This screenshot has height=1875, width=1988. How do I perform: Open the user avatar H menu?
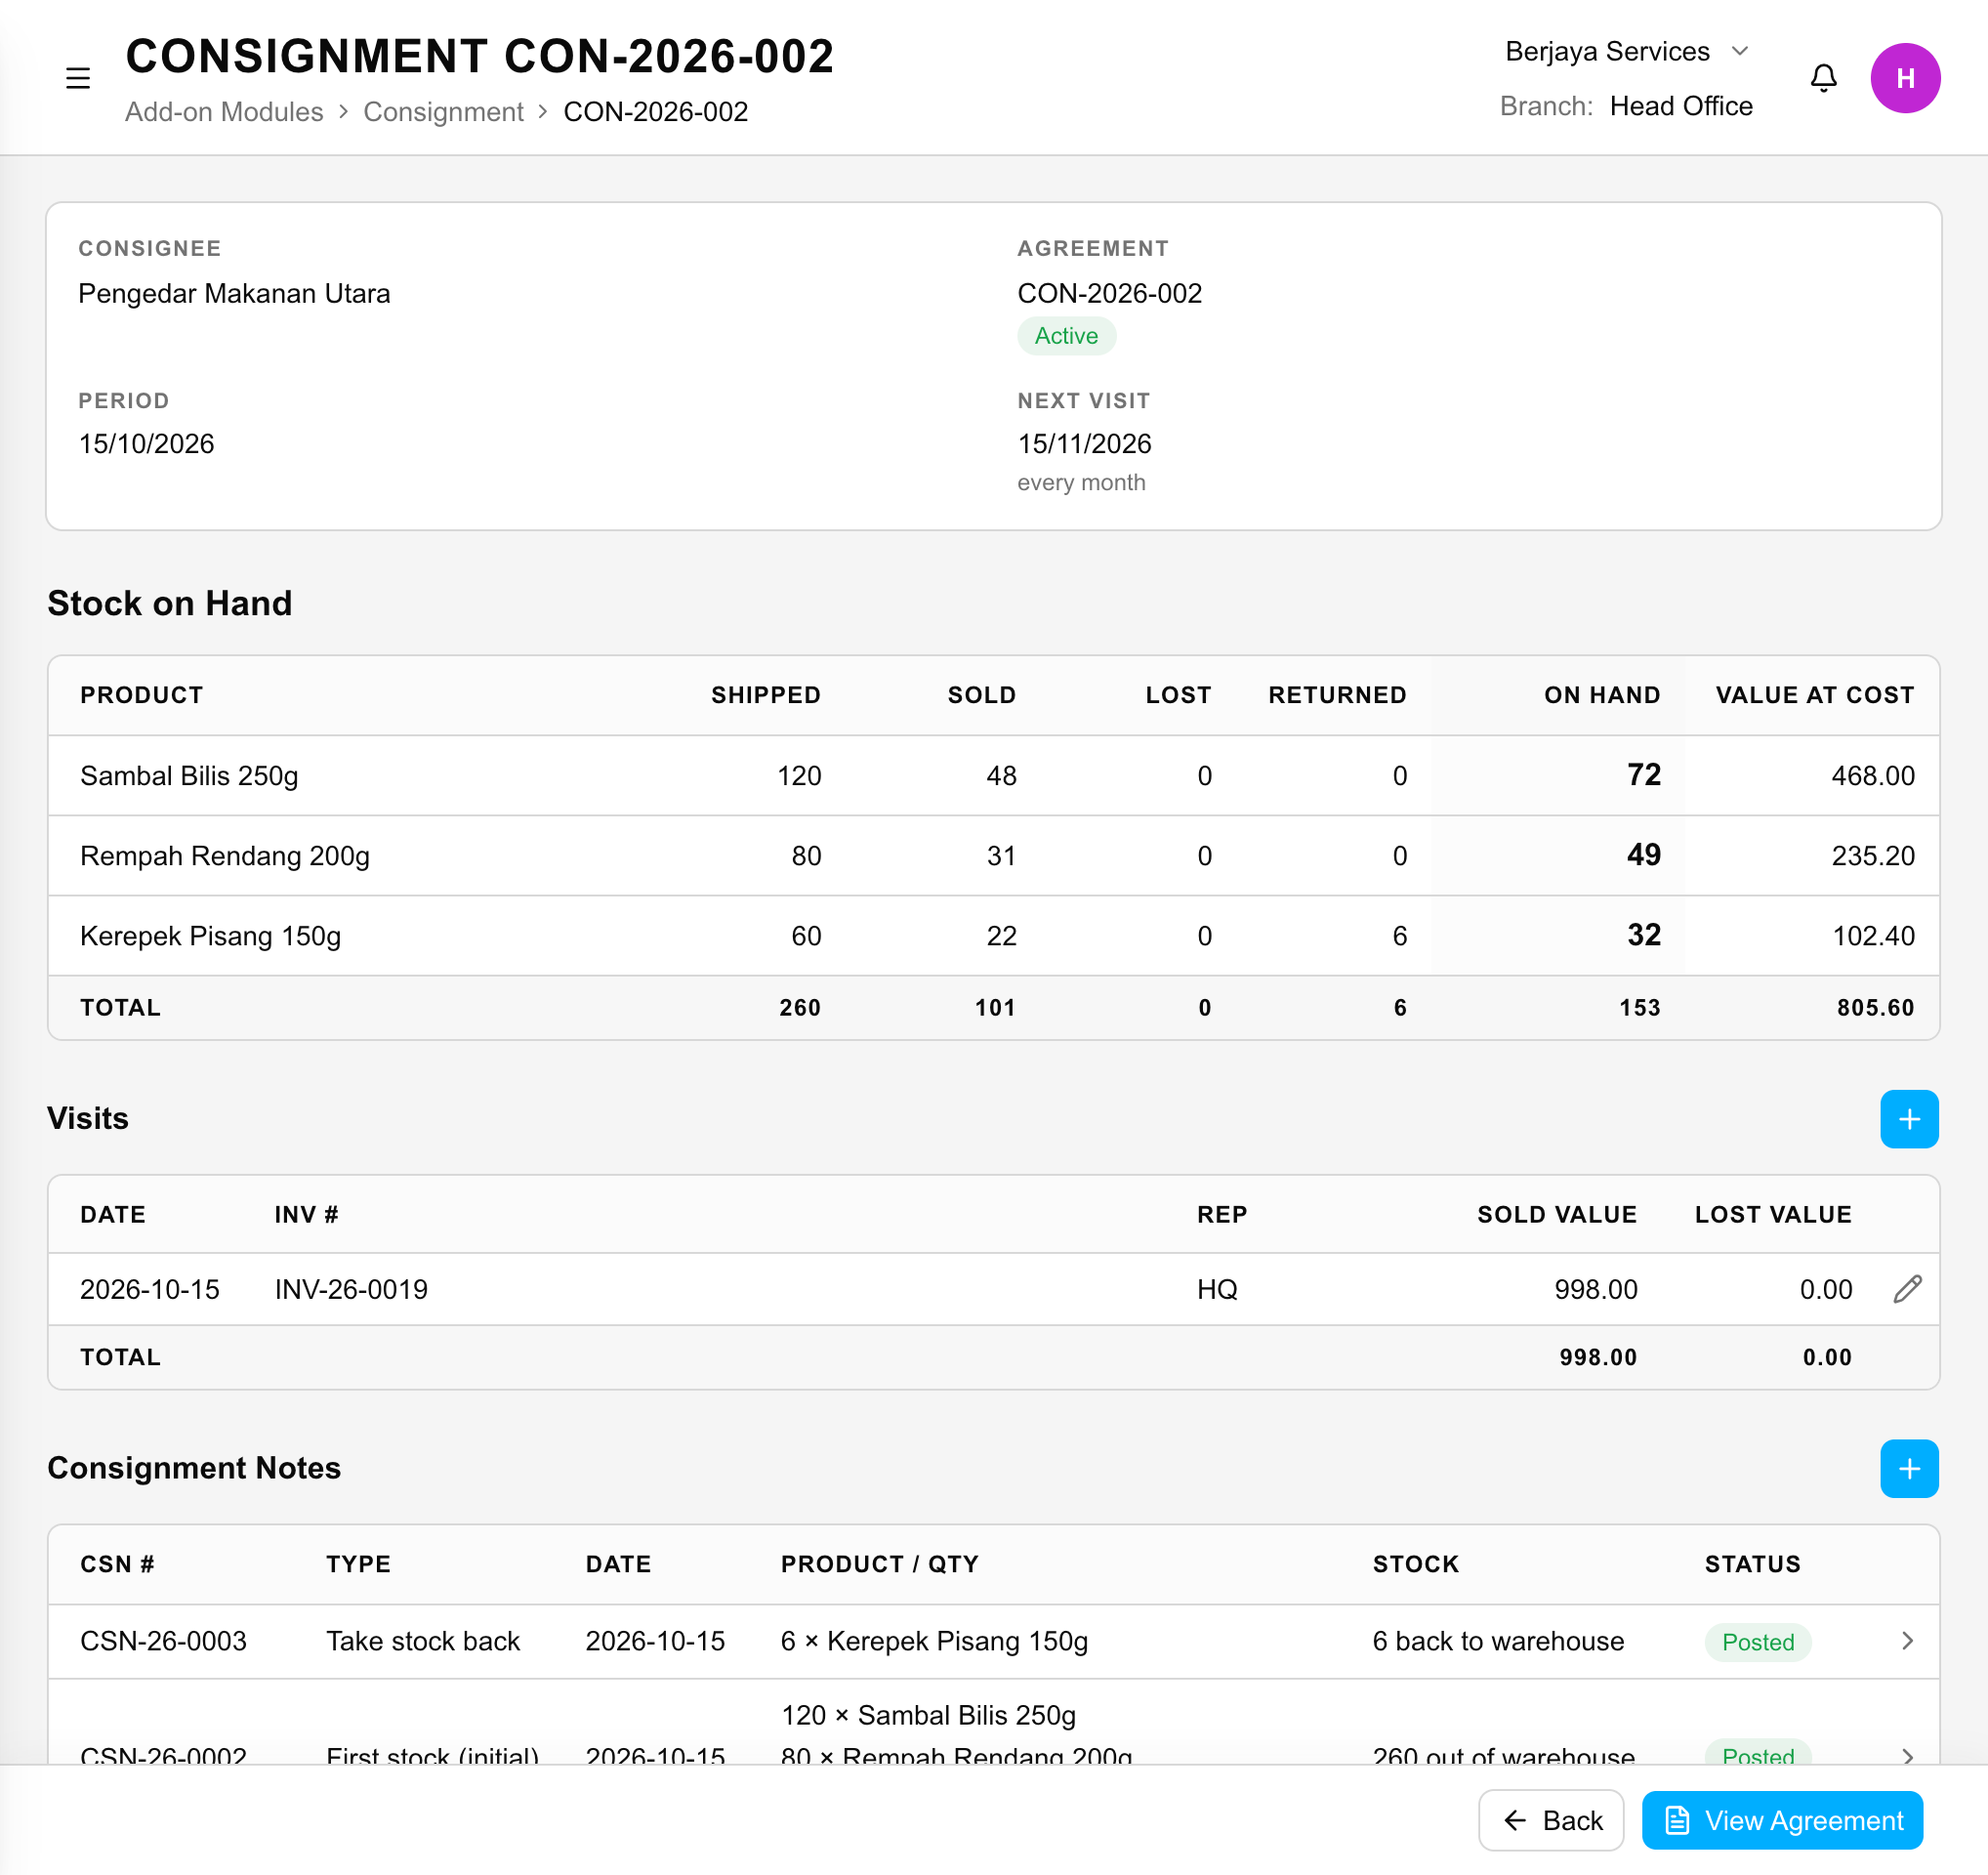click(x=1905, y=78)
